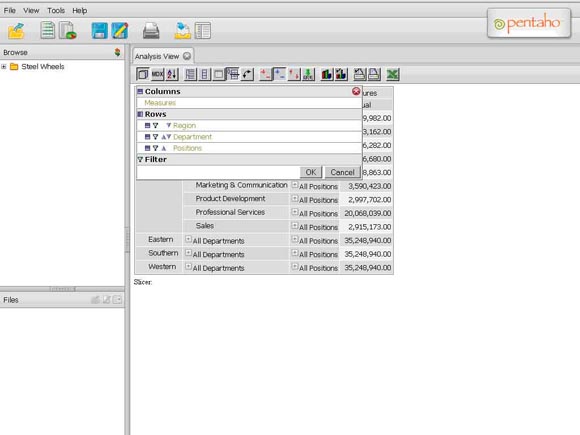Move Positions up with its arrow
Screen dimensions: 580x435
(164, 148)
